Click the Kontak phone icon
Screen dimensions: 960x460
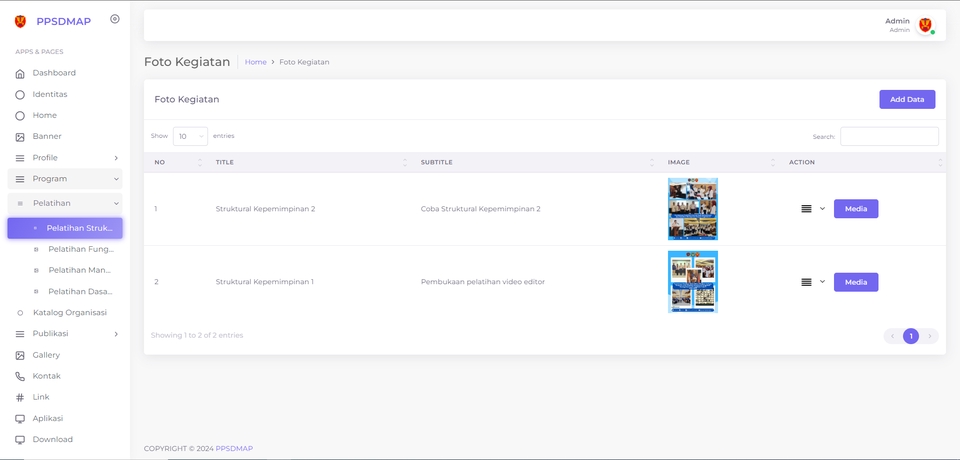click(20, 377)
